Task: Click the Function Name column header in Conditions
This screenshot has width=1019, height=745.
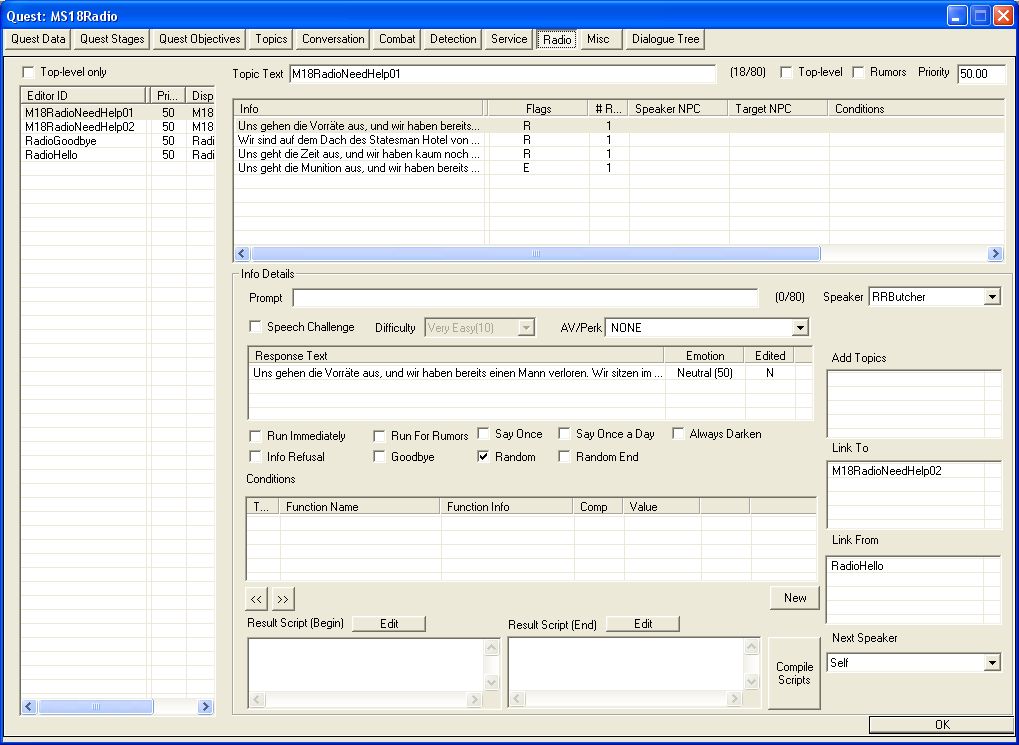Action: point(359,506)
